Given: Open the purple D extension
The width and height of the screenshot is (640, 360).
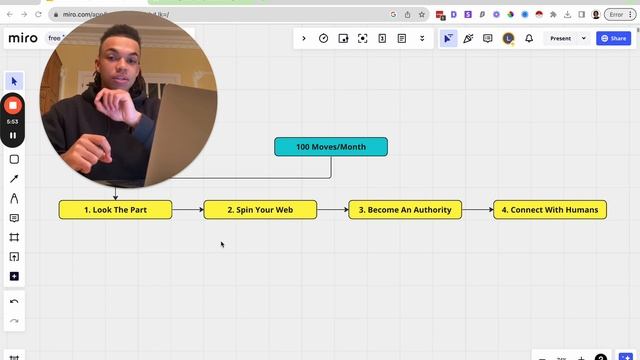Looking at the screenshot, I should pyautogui.click(x=453, y=14).
